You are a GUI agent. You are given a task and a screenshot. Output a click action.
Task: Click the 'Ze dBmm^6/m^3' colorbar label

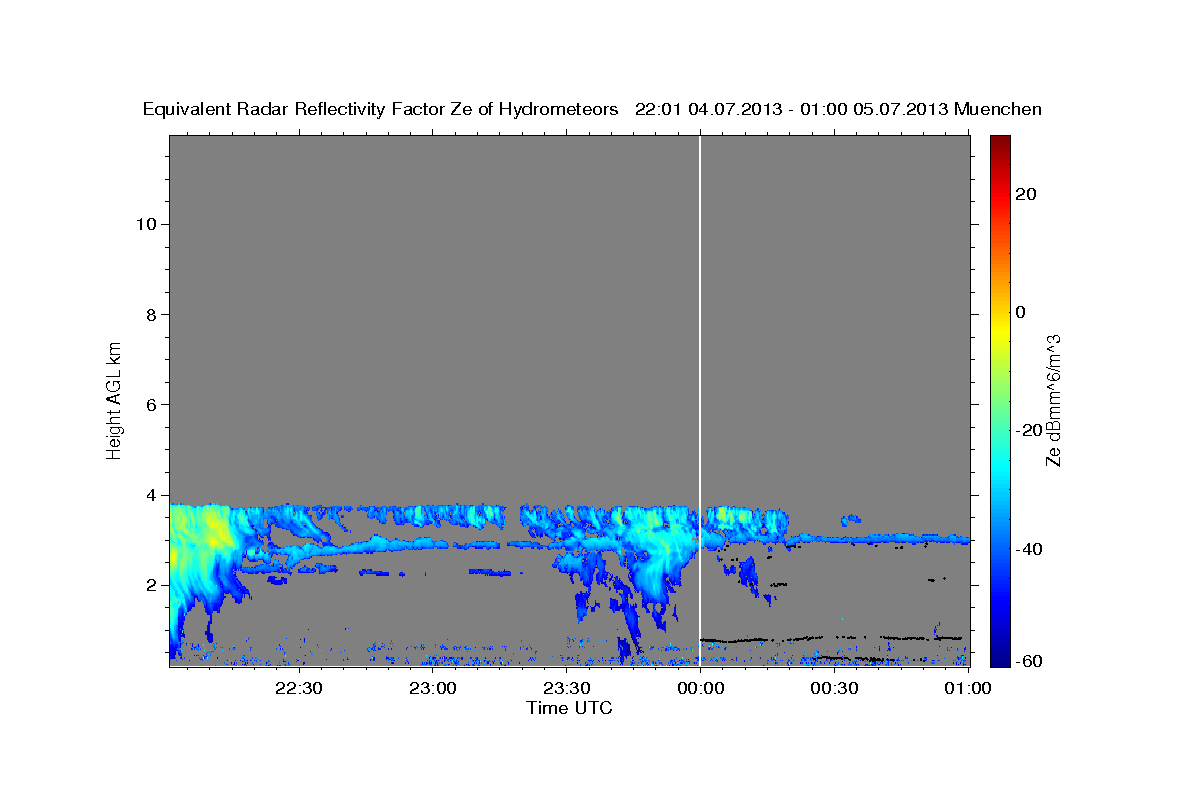pyautogui.click(x=1054, y=400)
